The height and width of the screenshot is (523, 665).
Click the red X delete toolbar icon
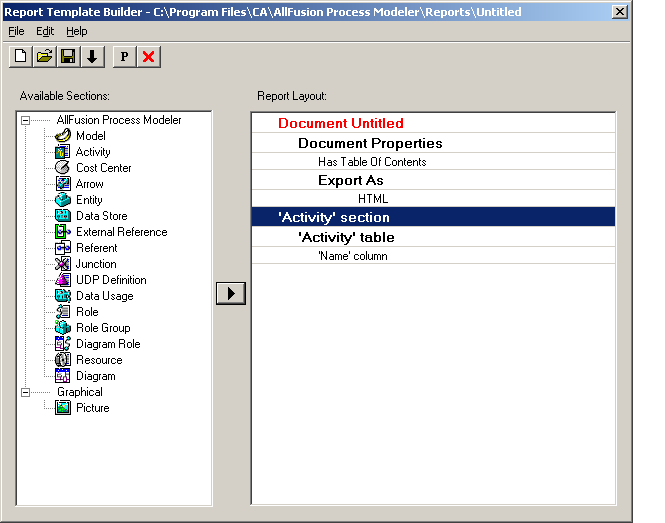148,56
